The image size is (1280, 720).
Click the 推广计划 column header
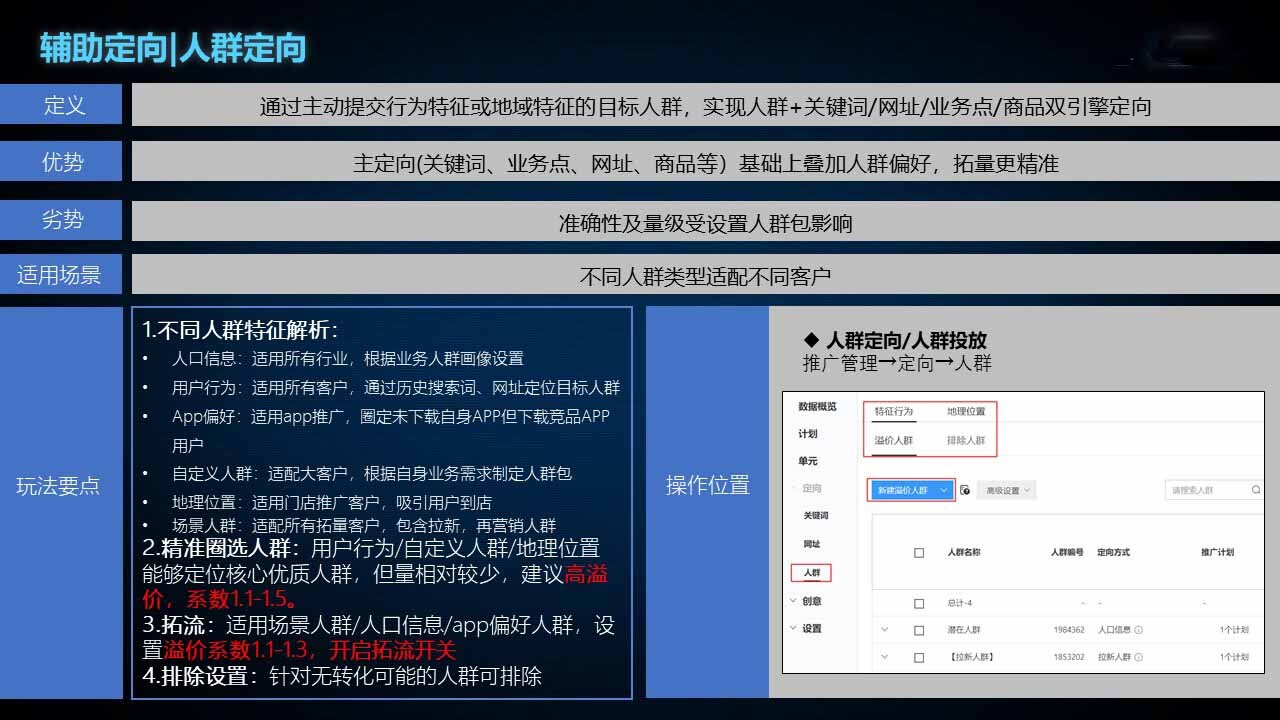pyautogui.click(x=1217, y=552)
